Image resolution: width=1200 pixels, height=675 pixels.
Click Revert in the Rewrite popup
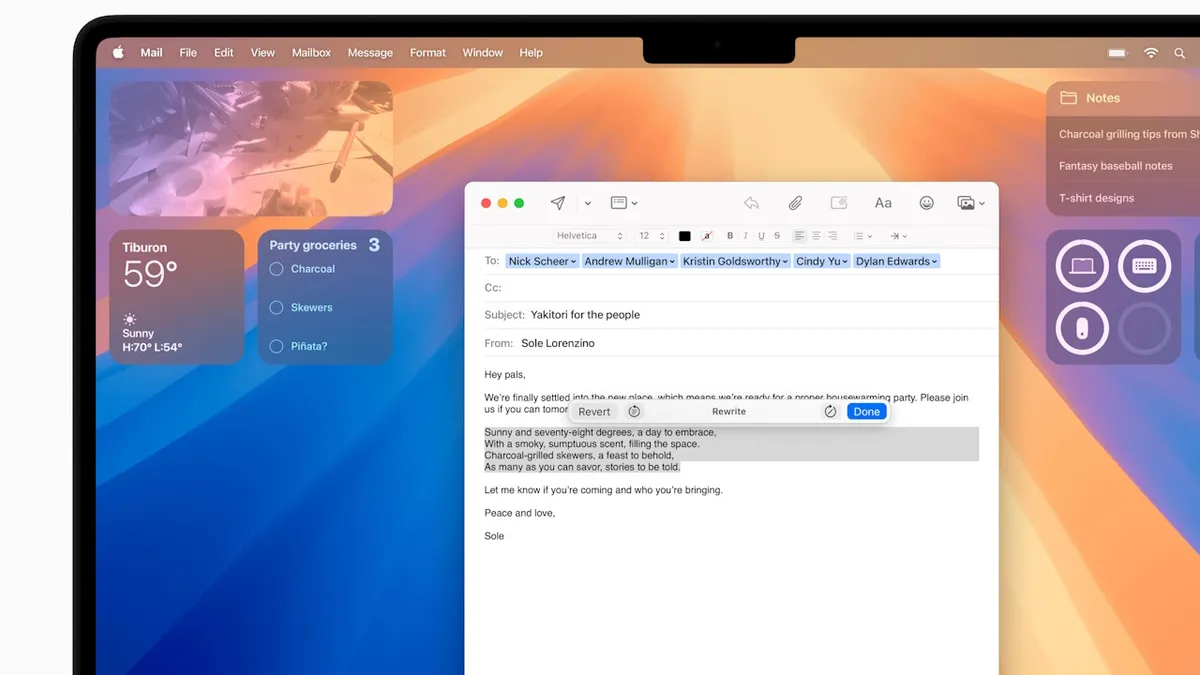coord(594,412)
